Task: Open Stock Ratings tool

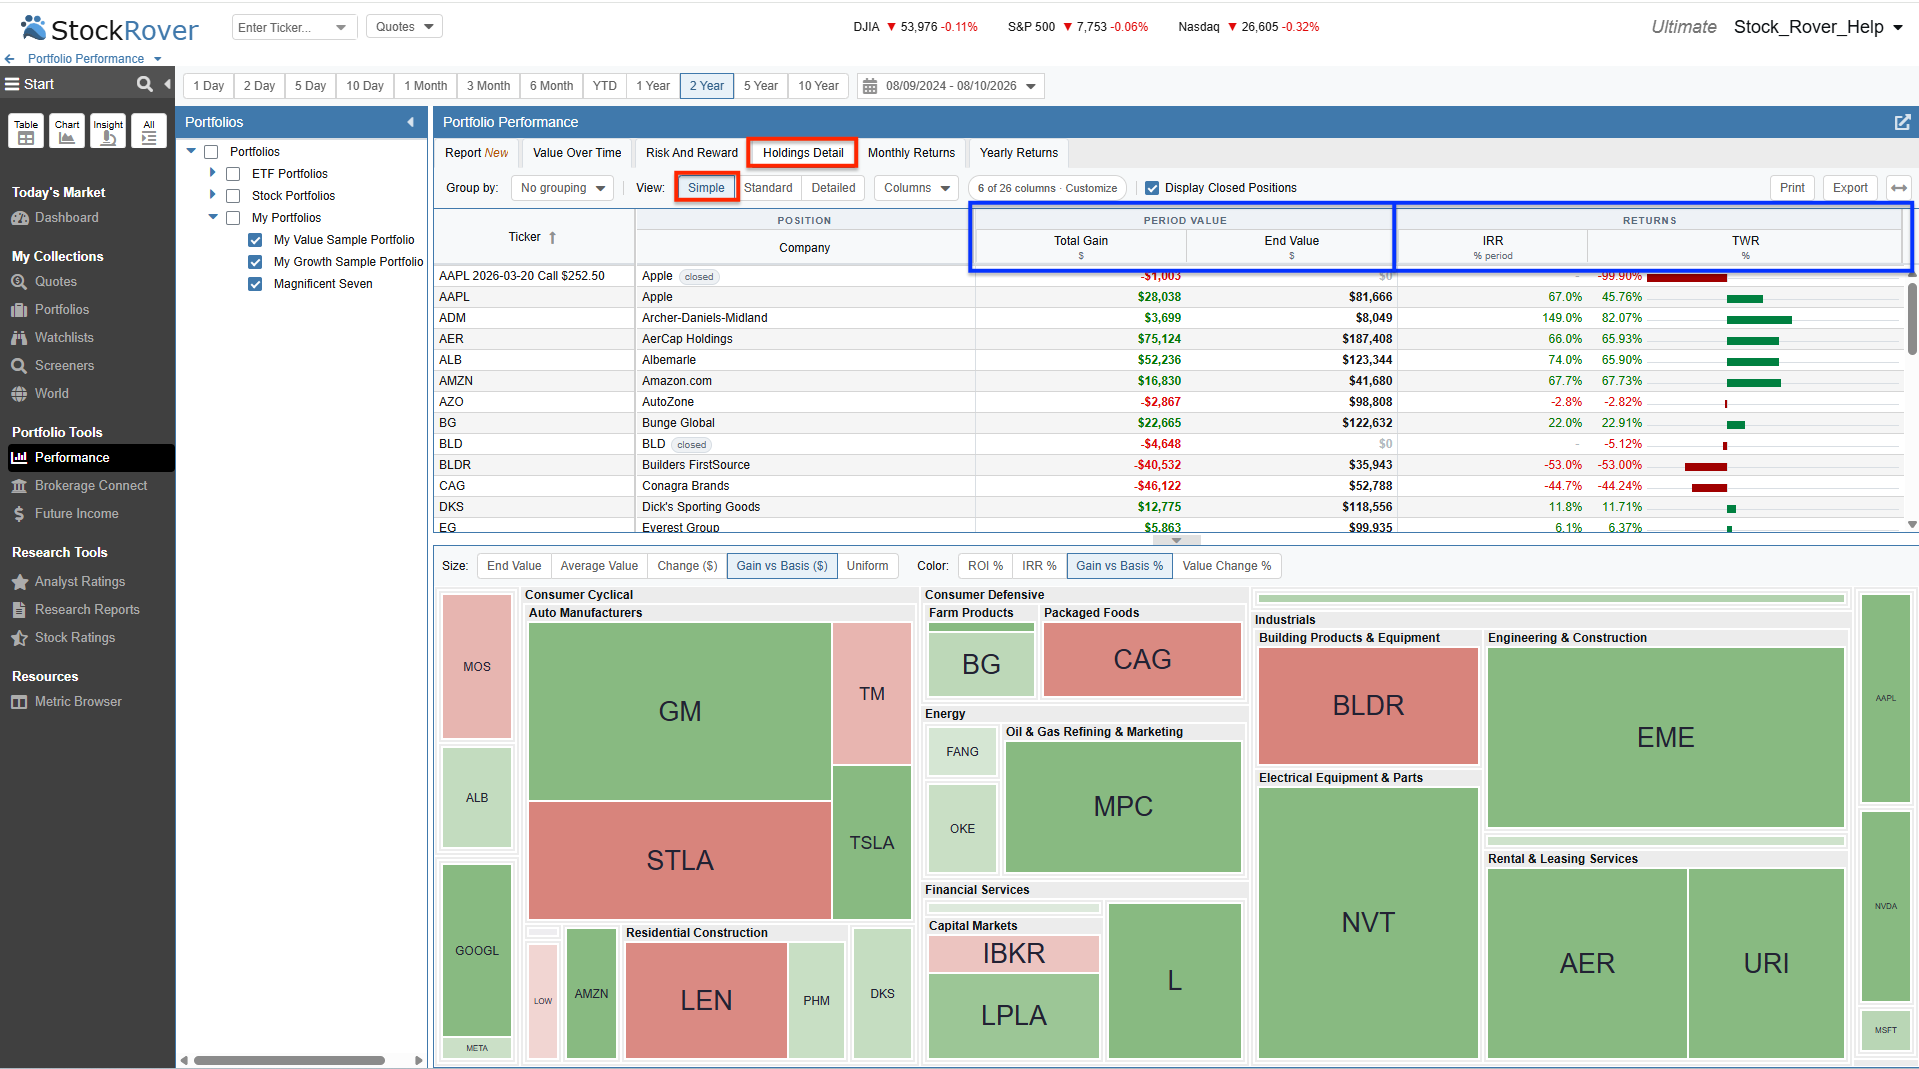Action: pos(74,638)
